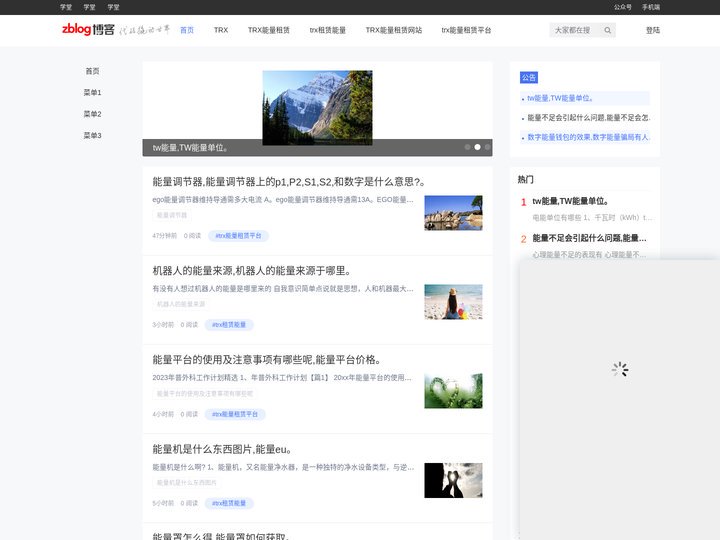Open announcement tw能量,TW能量单位。

click(x=560, y=98)
